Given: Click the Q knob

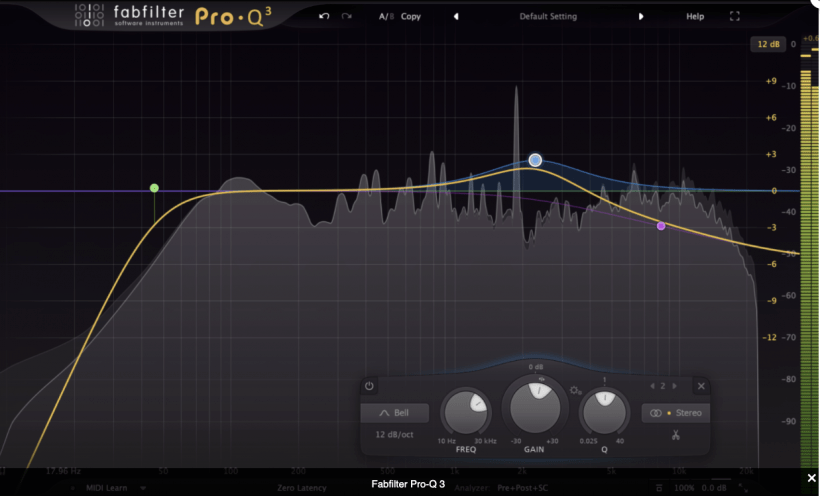Looking at the screenshot, I should click(605, 412).
